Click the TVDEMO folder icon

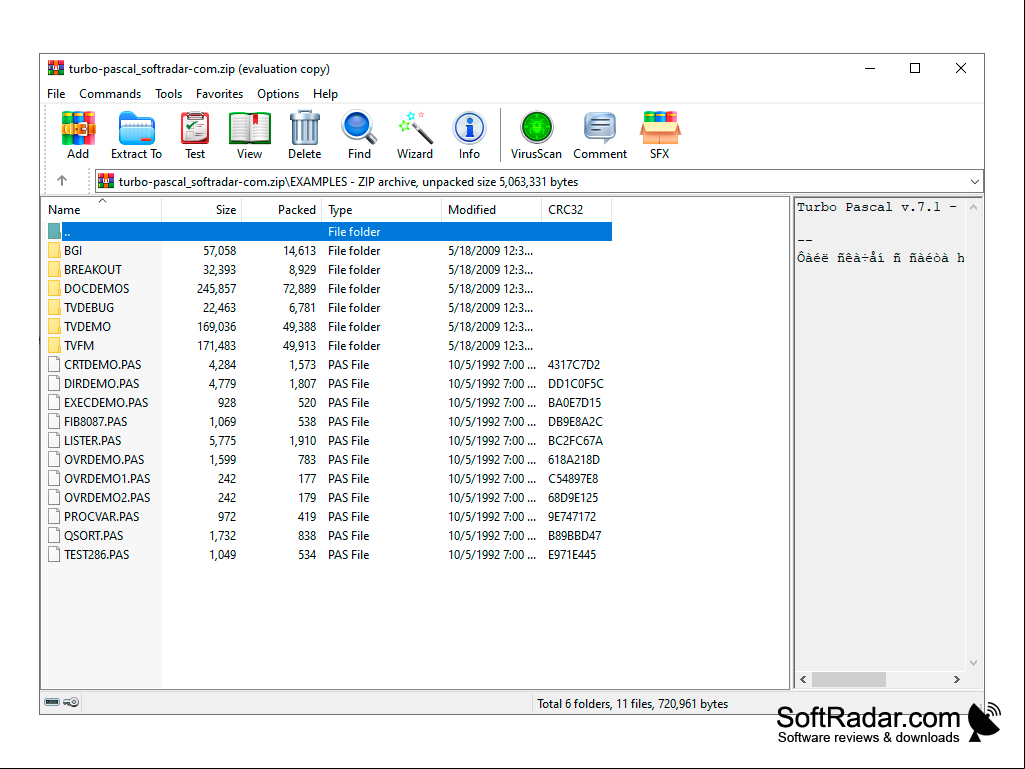coord(54,326)
